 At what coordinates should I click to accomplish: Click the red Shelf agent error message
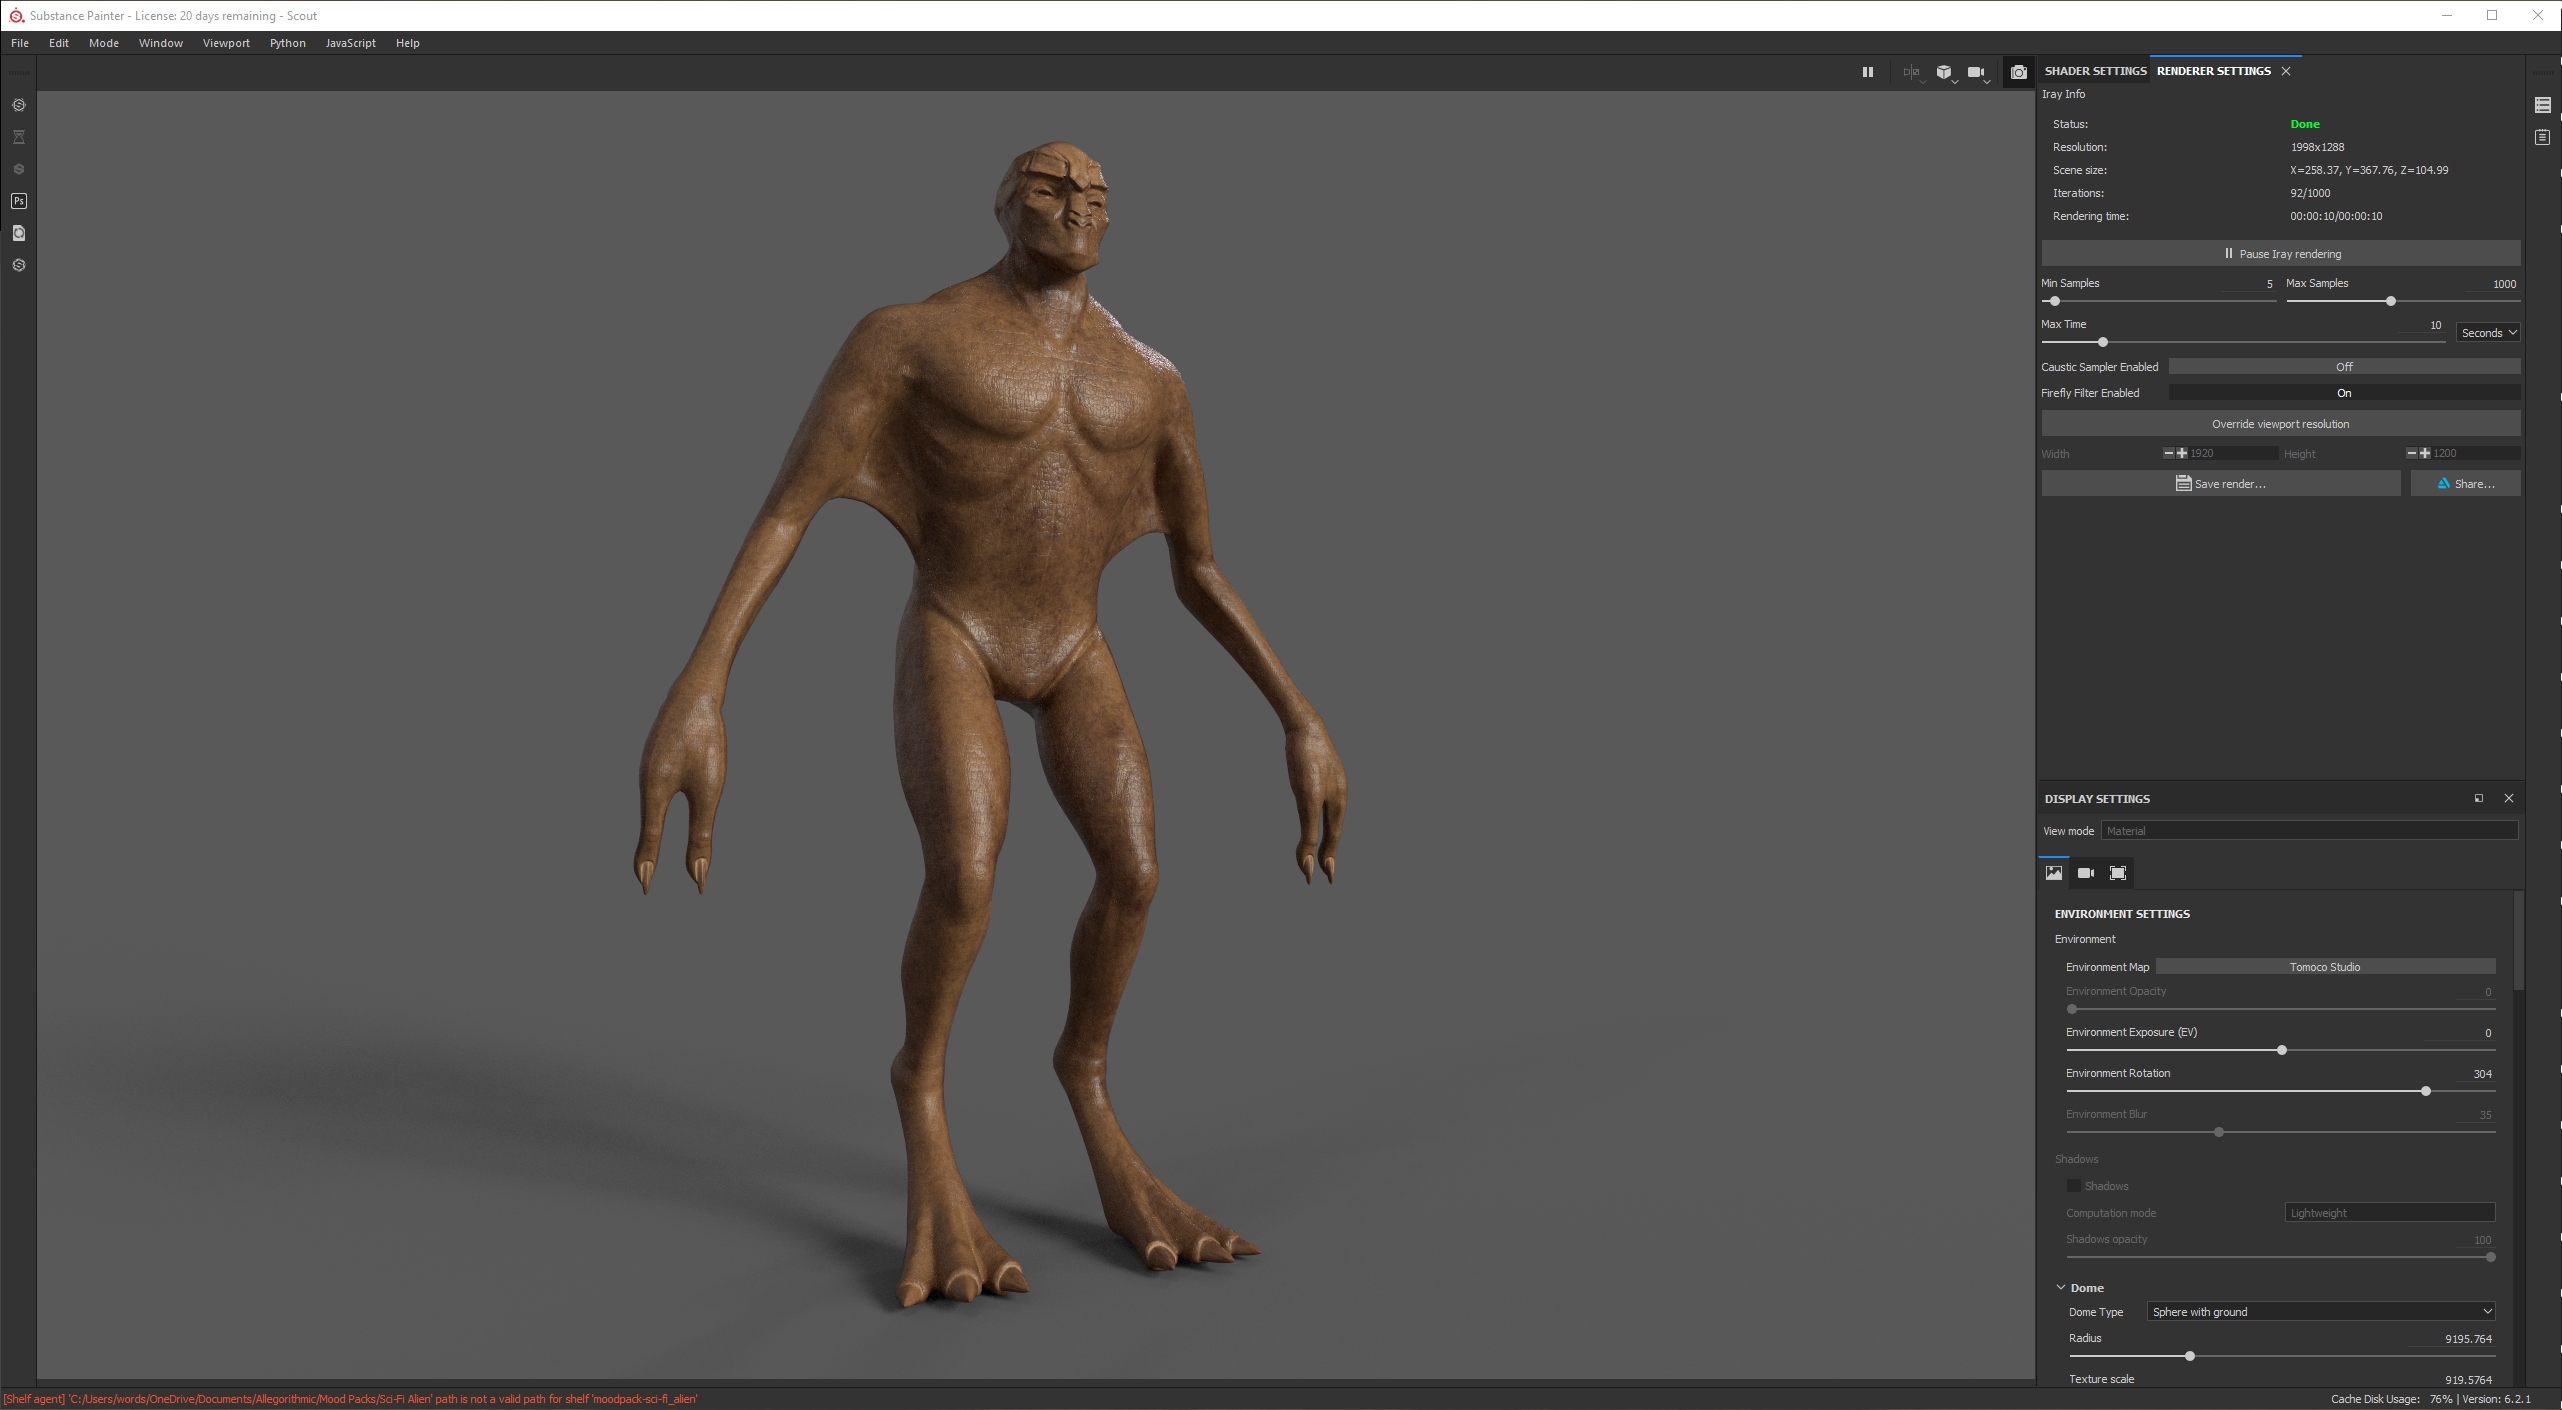[x=350, y=1399]
